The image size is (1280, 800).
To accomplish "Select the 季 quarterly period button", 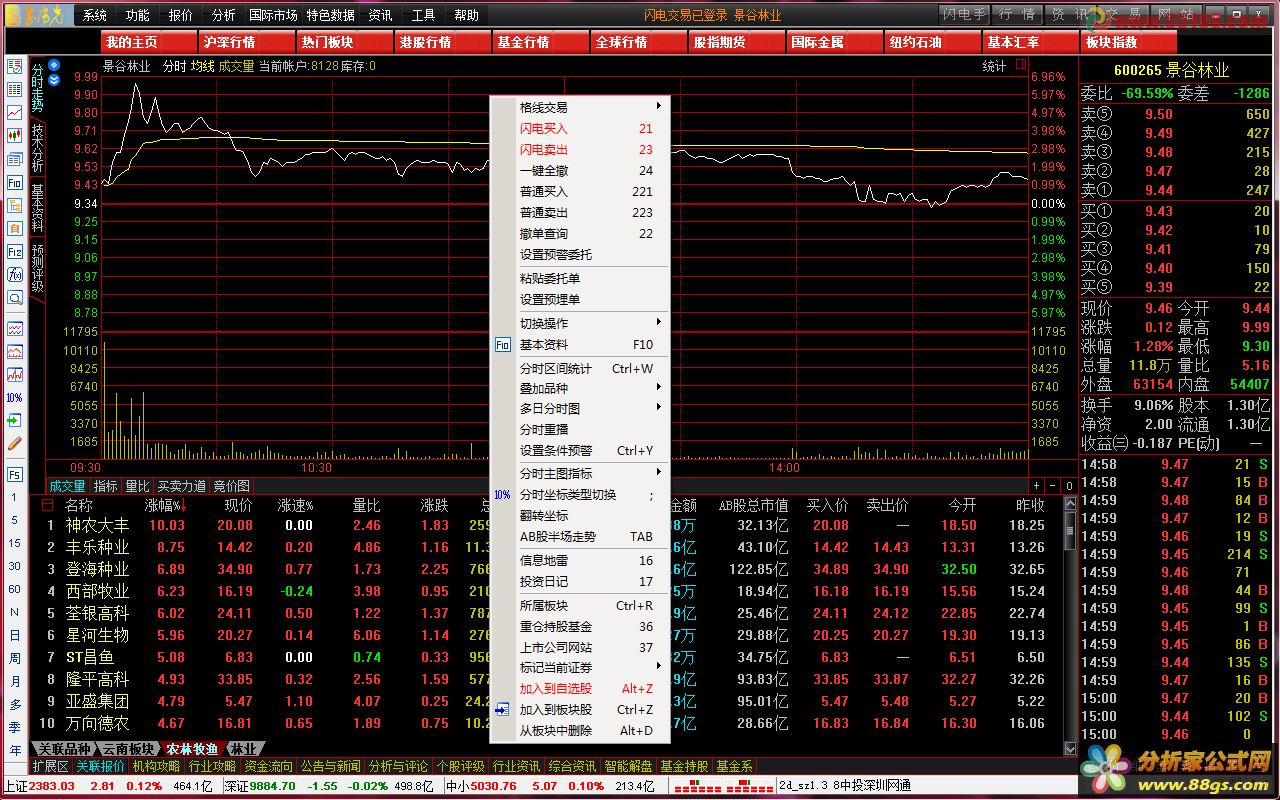I will click(x=15, y=727).
